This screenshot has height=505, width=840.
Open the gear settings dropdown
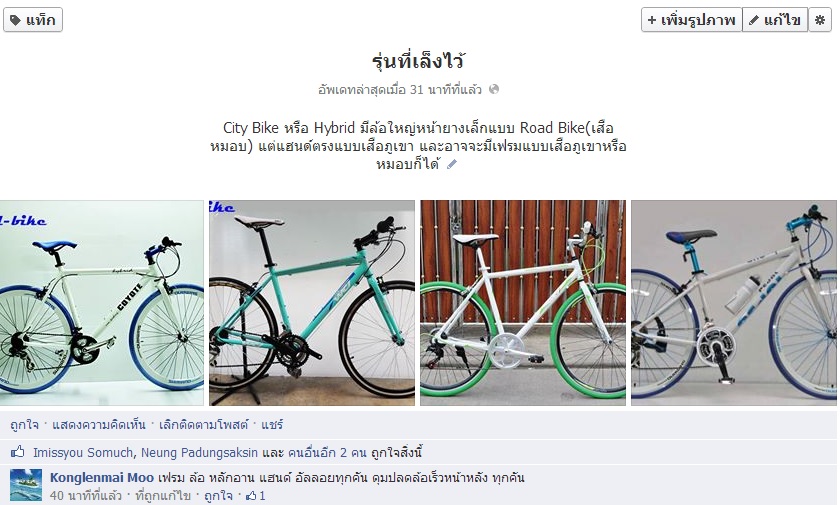(820, 20)
